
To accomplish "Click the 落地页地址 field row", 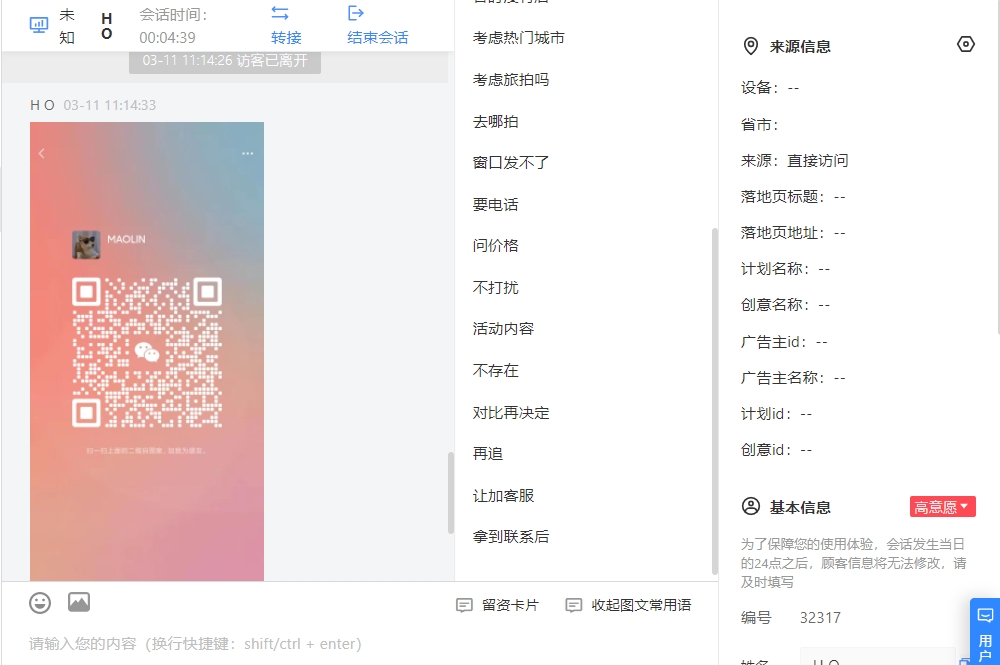I will pos(793,233).
